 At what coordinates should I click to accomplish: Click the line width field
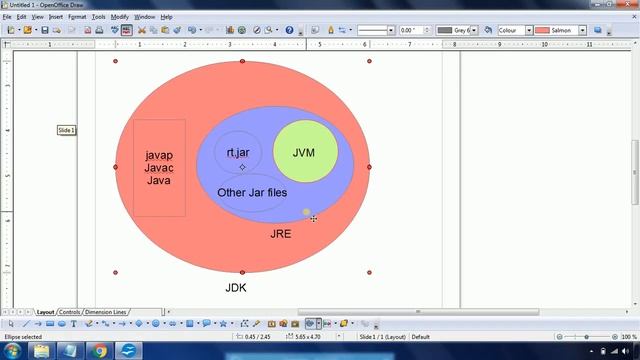(411, 30)
